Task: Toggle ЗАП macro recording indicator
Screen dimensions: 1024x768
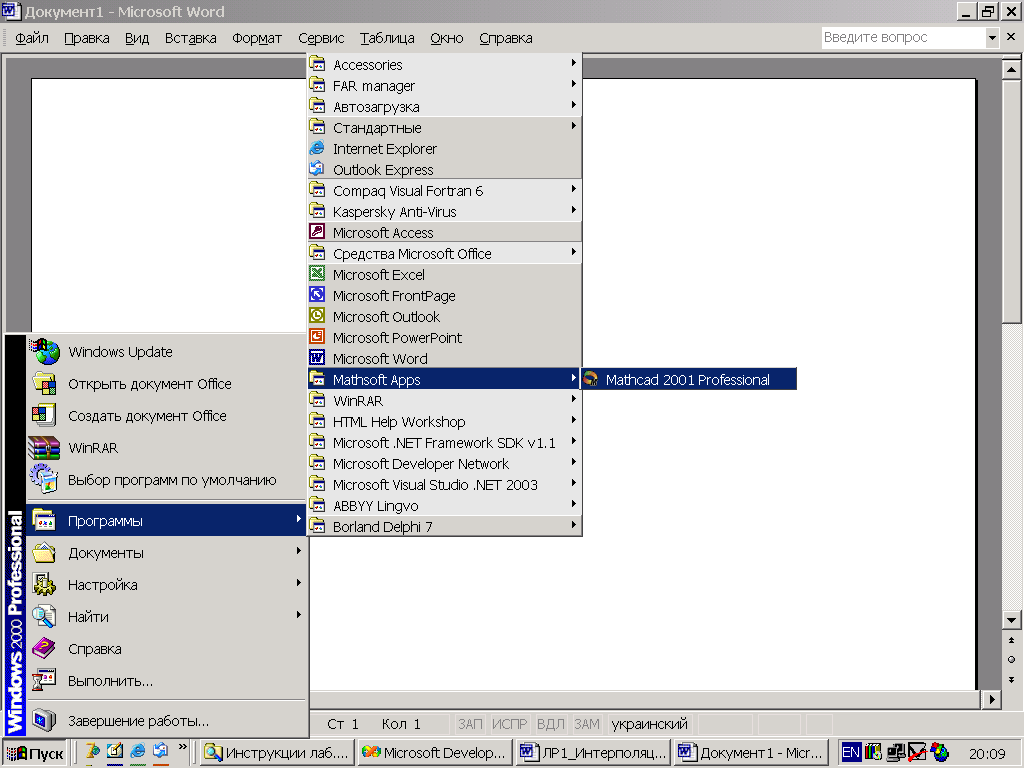Action: (x=470, y=724)
